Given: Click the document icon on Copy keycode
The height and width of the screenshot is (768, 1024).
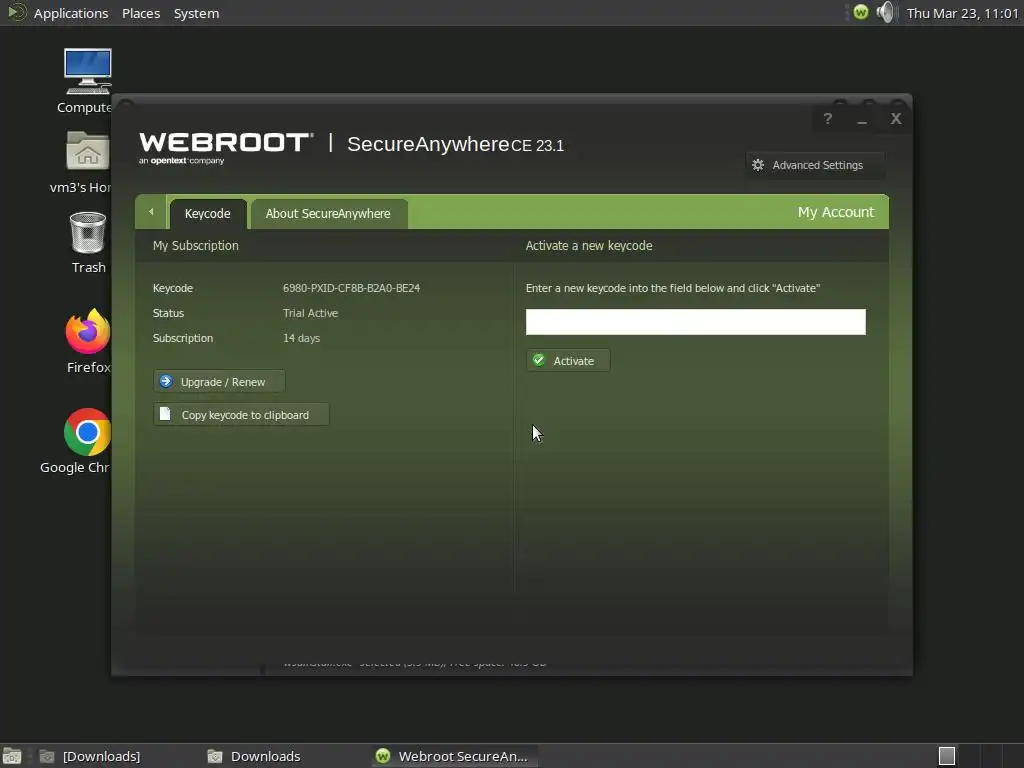Looking at the screenshot, I should 165,414.
